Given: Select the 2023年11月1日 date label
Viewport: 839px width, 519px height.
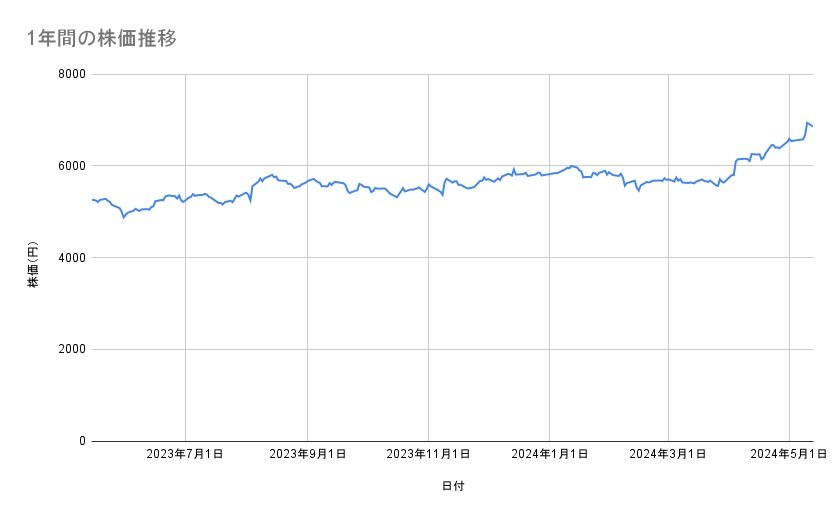Looking at the screenshot, I should pyautogui.click(x=428, y=455).
